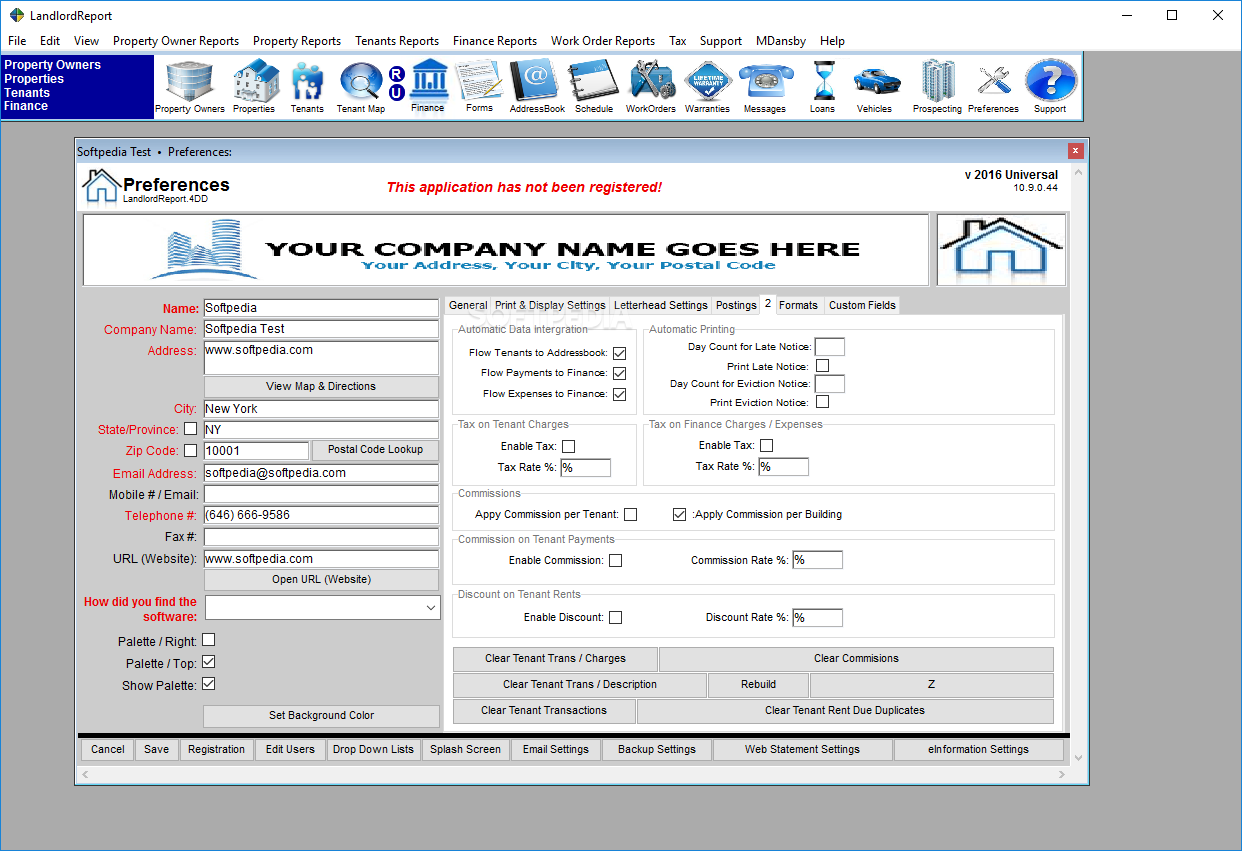Expand 'How did you find the software' dropdown
The width and height of the screenshot is (1242, 851).
[431, 608]
